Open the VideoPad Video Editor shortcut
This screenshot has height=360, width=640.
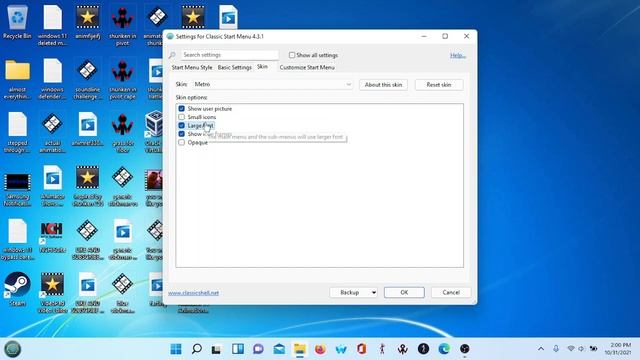coord(52,292)
